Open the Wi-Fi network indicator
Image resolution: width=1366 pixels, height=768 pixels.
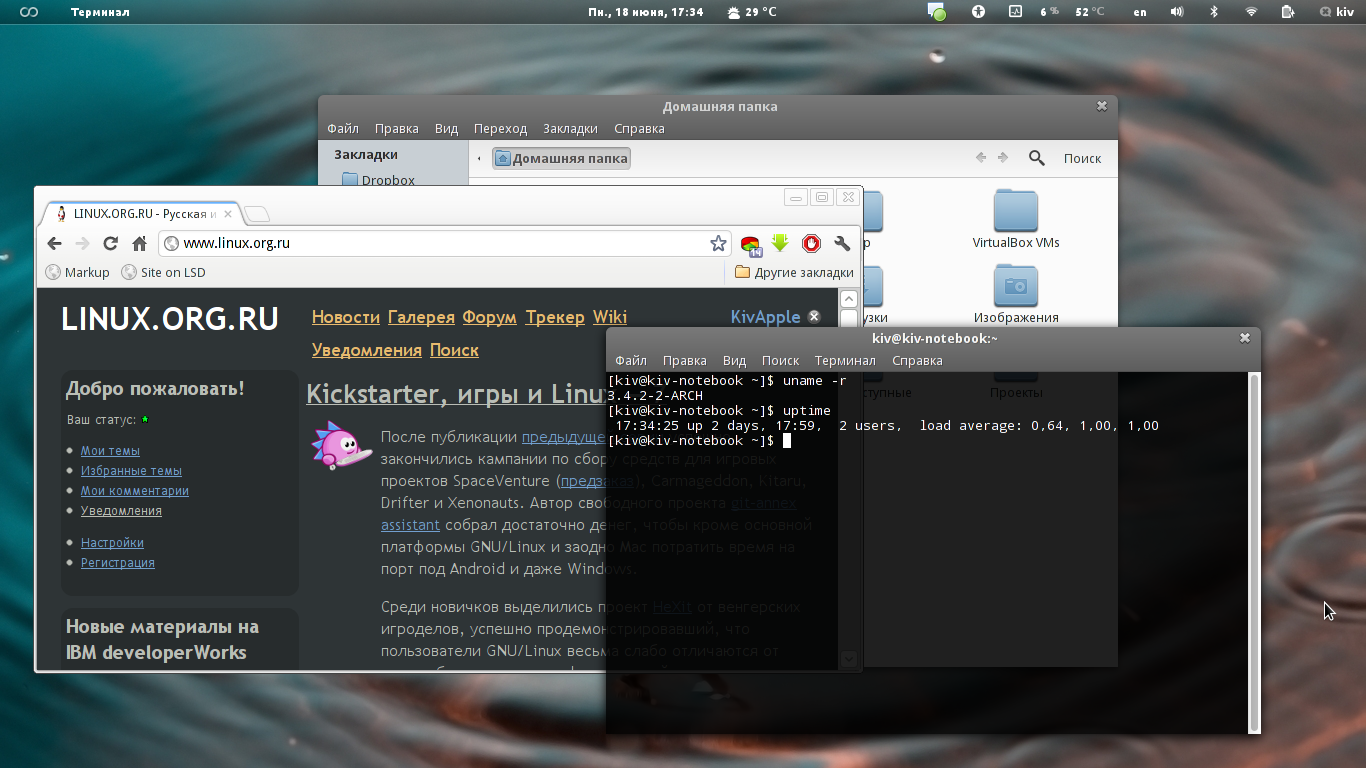point(1251,12)
